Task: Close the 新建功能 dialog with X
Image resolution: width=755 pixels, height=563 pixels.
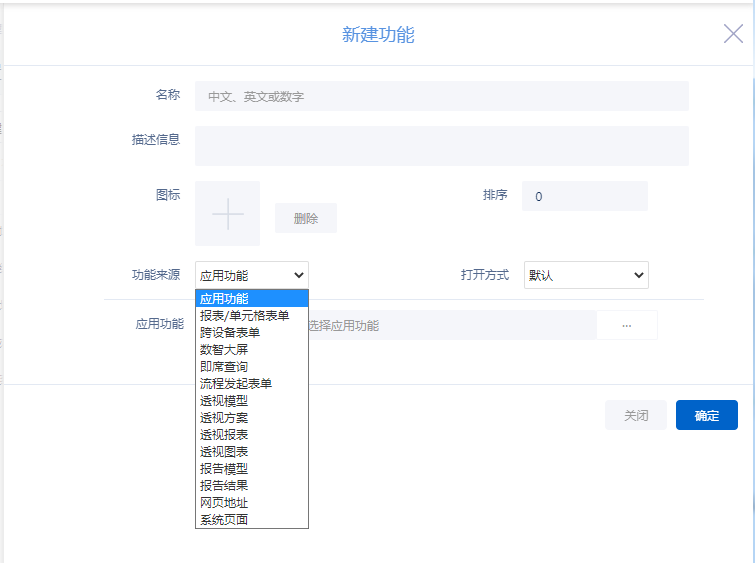Action: pyautogui.click(x=733, y=34)
